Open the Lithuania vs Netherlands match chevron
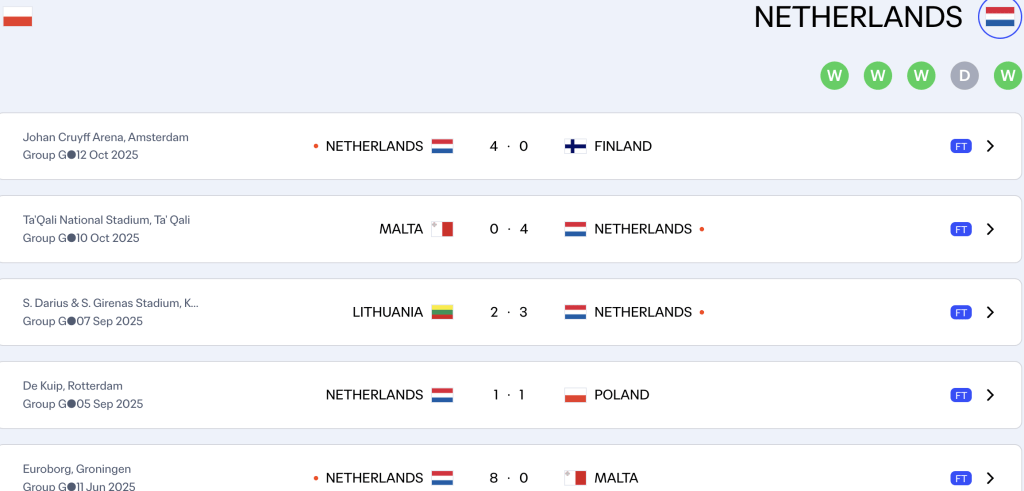 tap(990, 312)
